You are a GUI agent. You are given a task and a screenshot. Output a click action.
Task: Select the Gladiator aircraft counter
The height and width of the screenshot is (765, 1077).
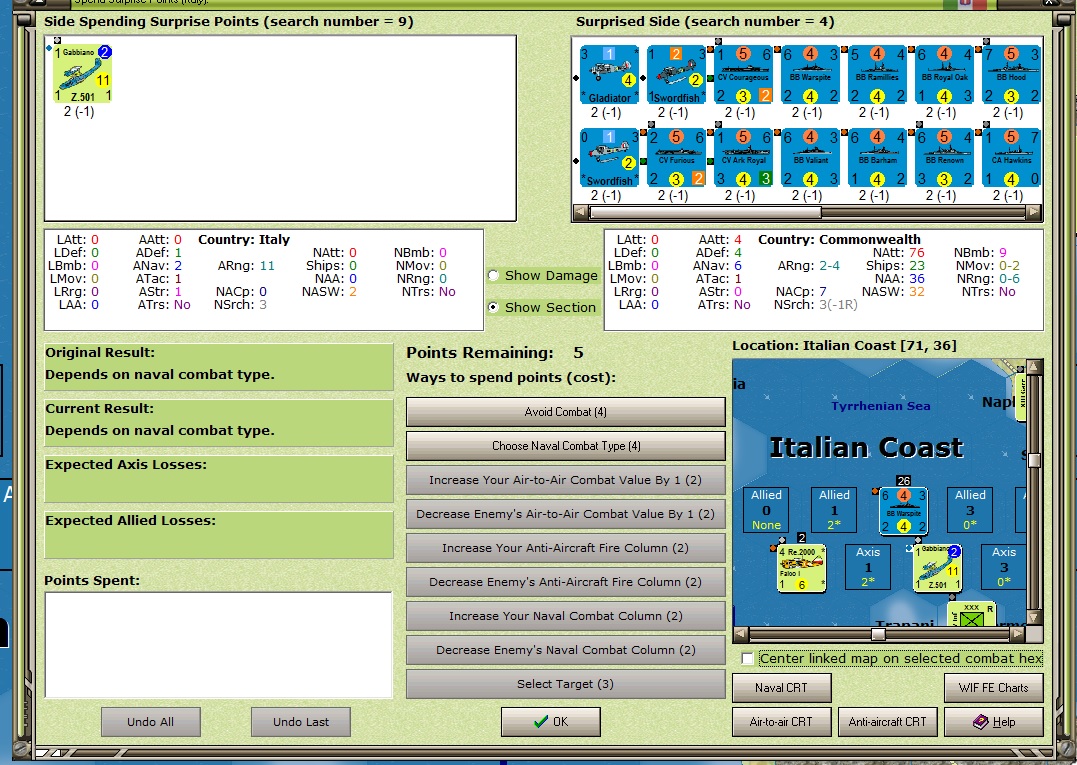609,74
